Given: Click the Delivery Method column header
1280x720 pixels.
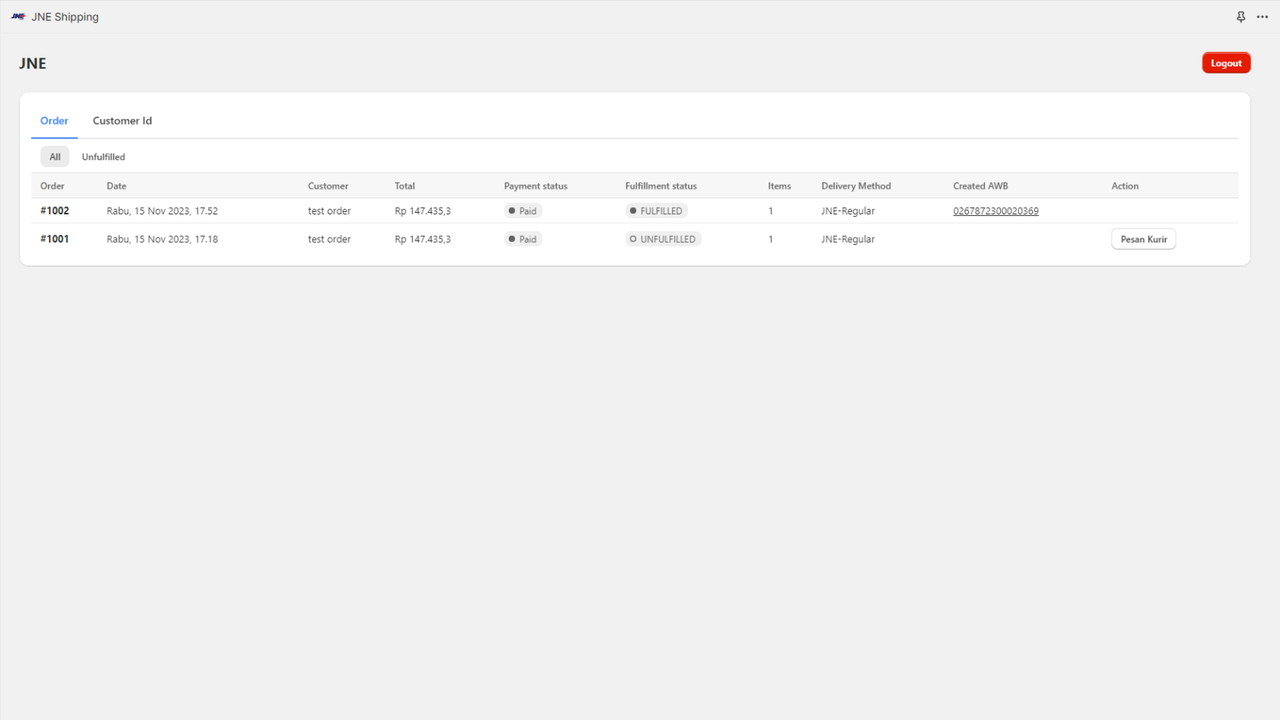Looking at the screenshot, I should point(856,186).
